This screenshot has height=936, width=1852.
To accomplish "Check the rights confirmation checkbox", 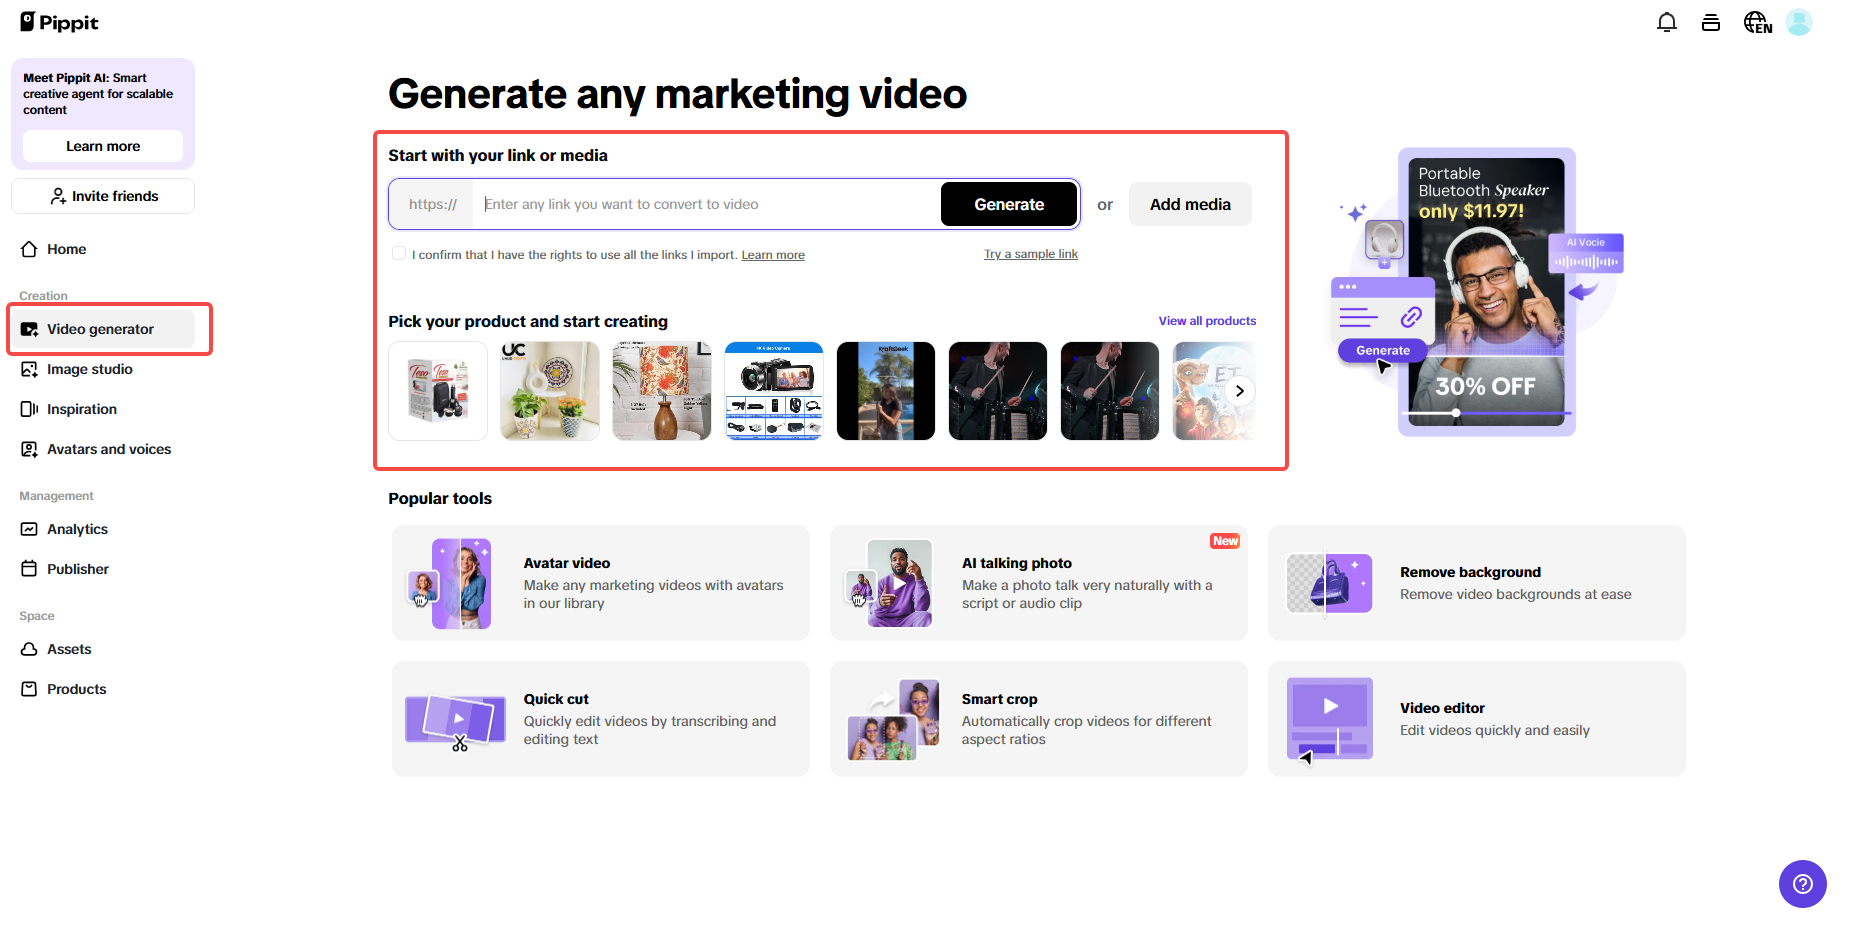I will 399,253.
